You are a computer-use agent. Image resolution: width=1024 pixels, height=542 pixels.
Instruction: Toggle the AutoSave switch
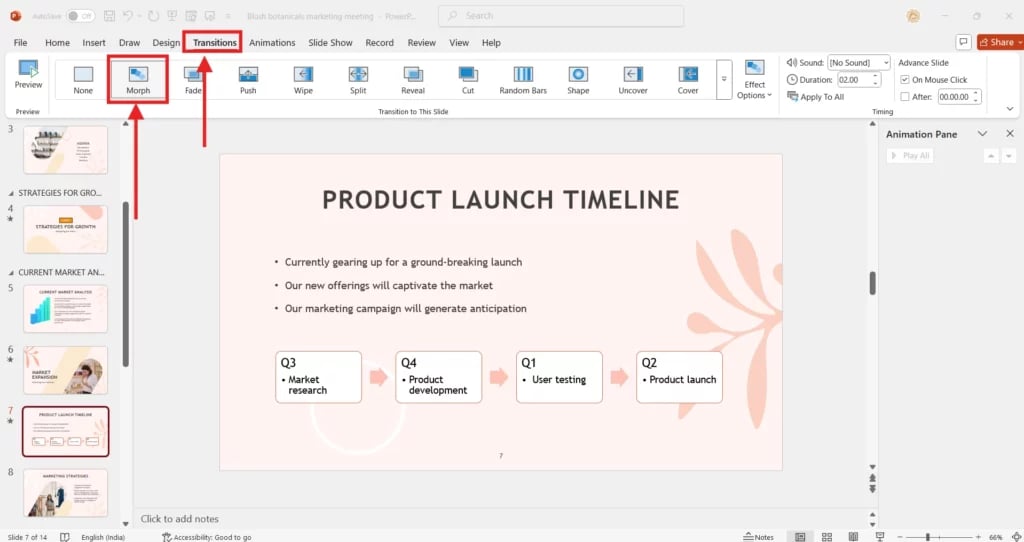[x=80, y=16]
